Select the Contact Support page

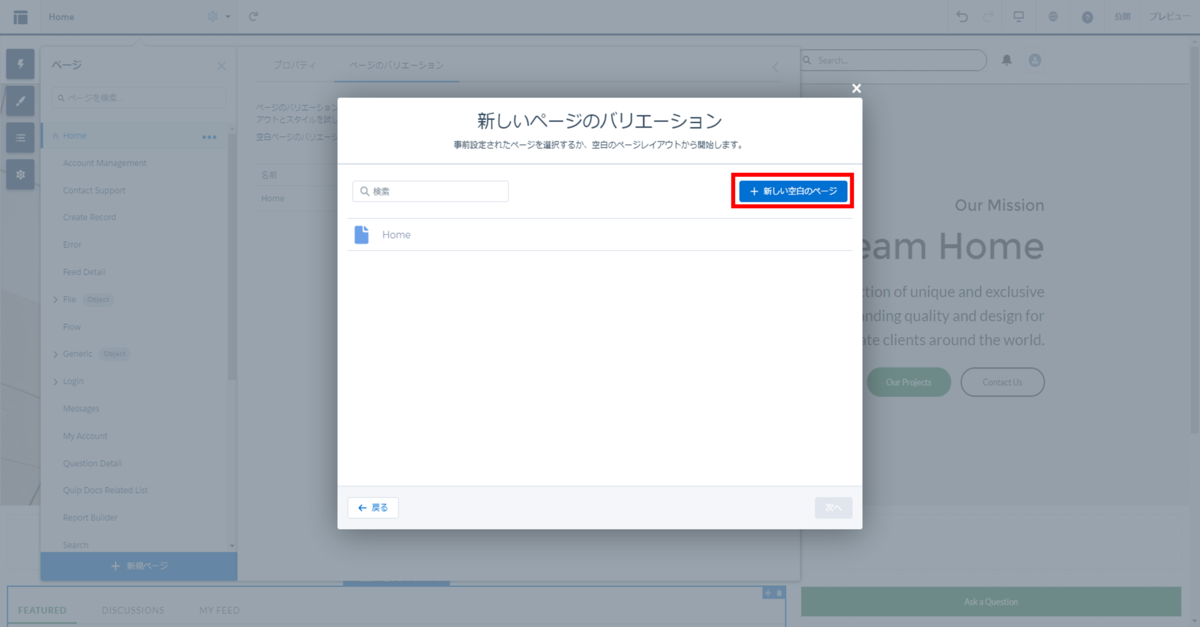click(x=94, y=190)
